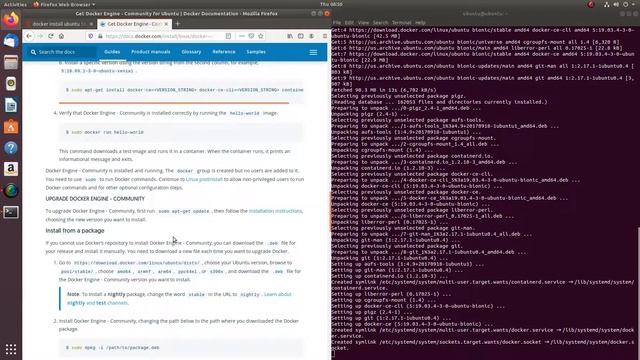Image resolution: width=640 pixels, height=360 pixels.
Task: Click the 'Search the docs' field
Action: click(61, 52)
